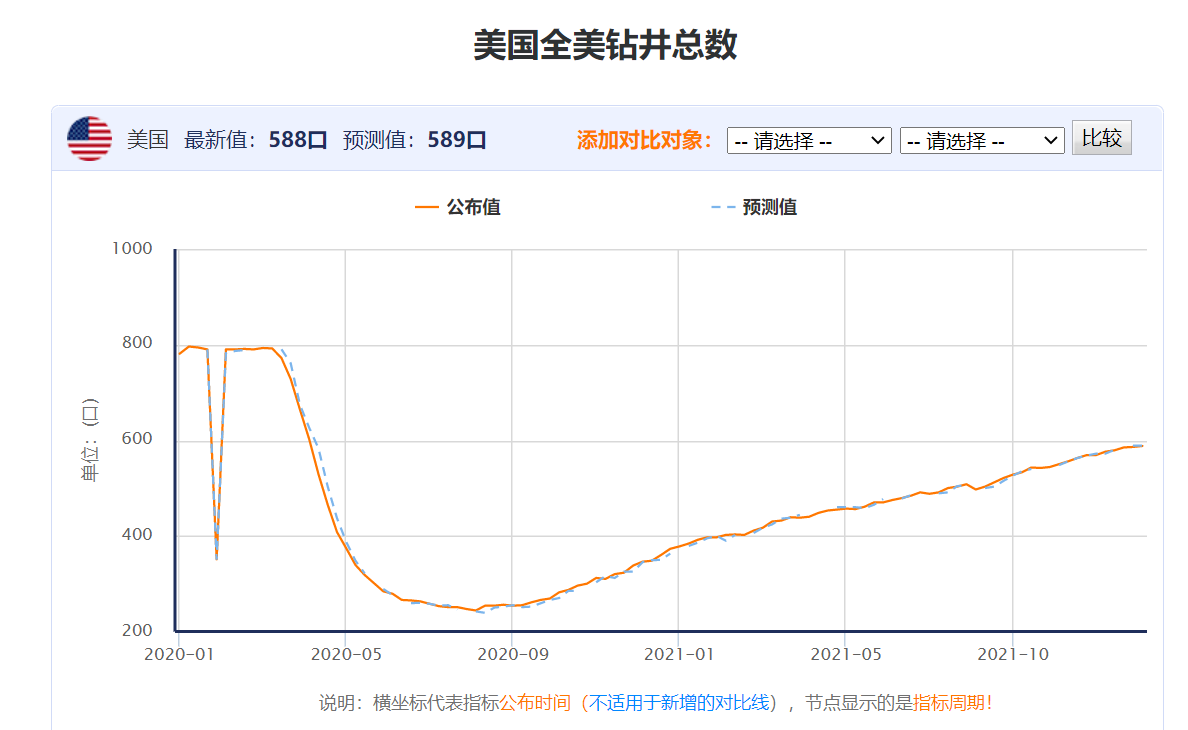Click the orange line marker beside 公布值
Viewport: 1188px width, 730px height.
pyautogui.click(x=427, y=207)
